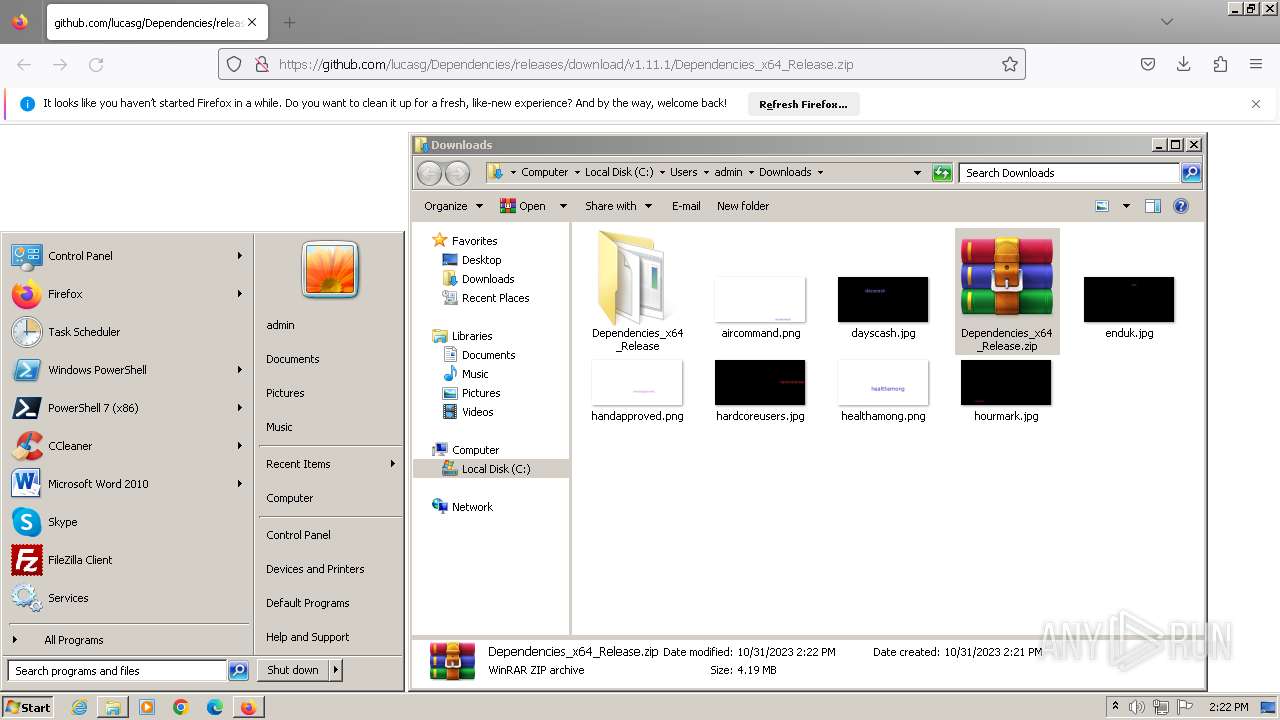
Task: Click Internet Explorer taskbar icon
Action: point(79,707)
